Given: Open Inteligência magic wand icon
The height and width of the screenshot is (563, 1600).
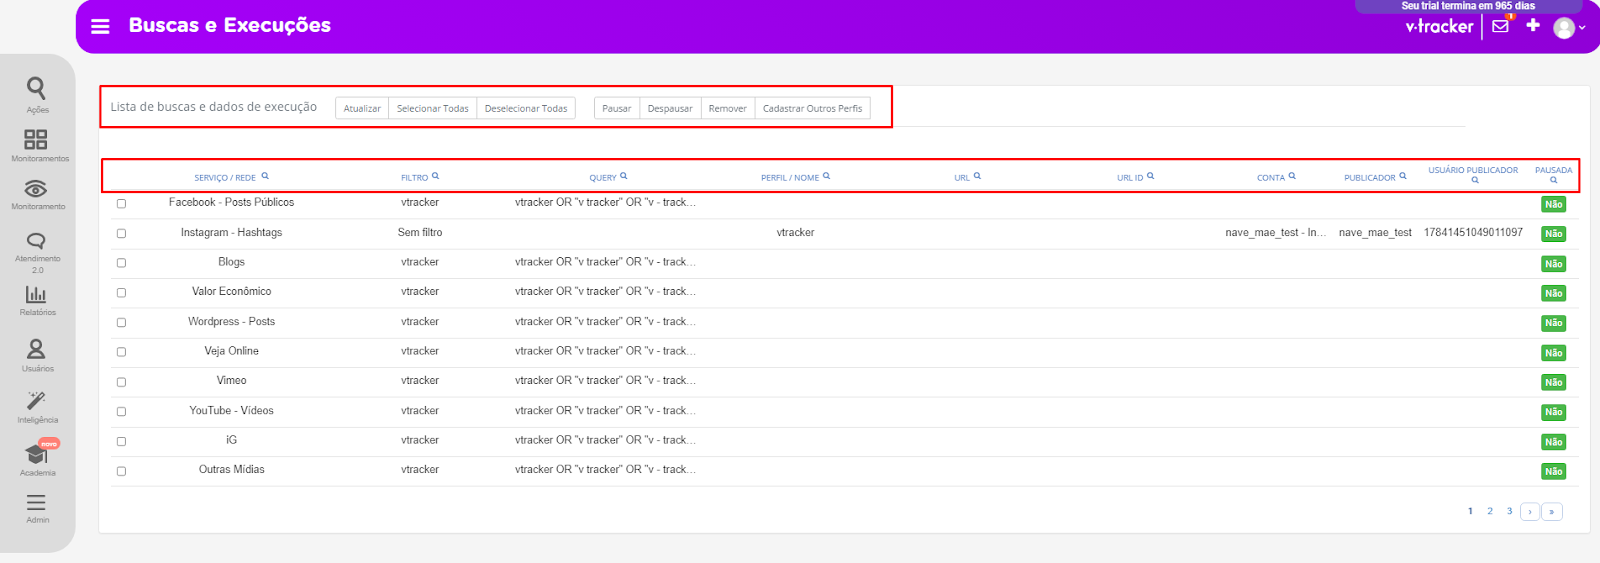Looking at the screenshot, I should 36,401.
